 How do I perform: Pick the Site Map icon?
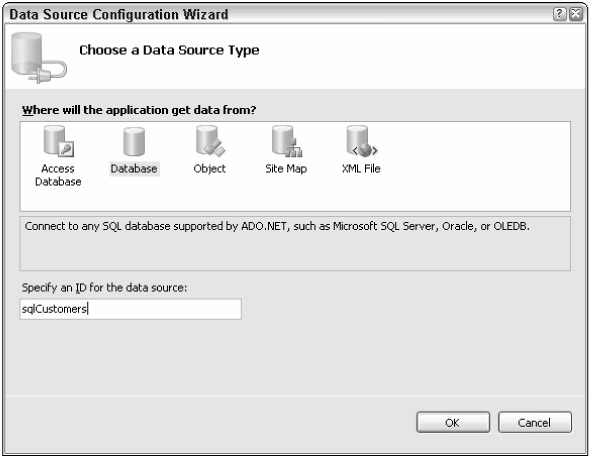click(286, 141)
